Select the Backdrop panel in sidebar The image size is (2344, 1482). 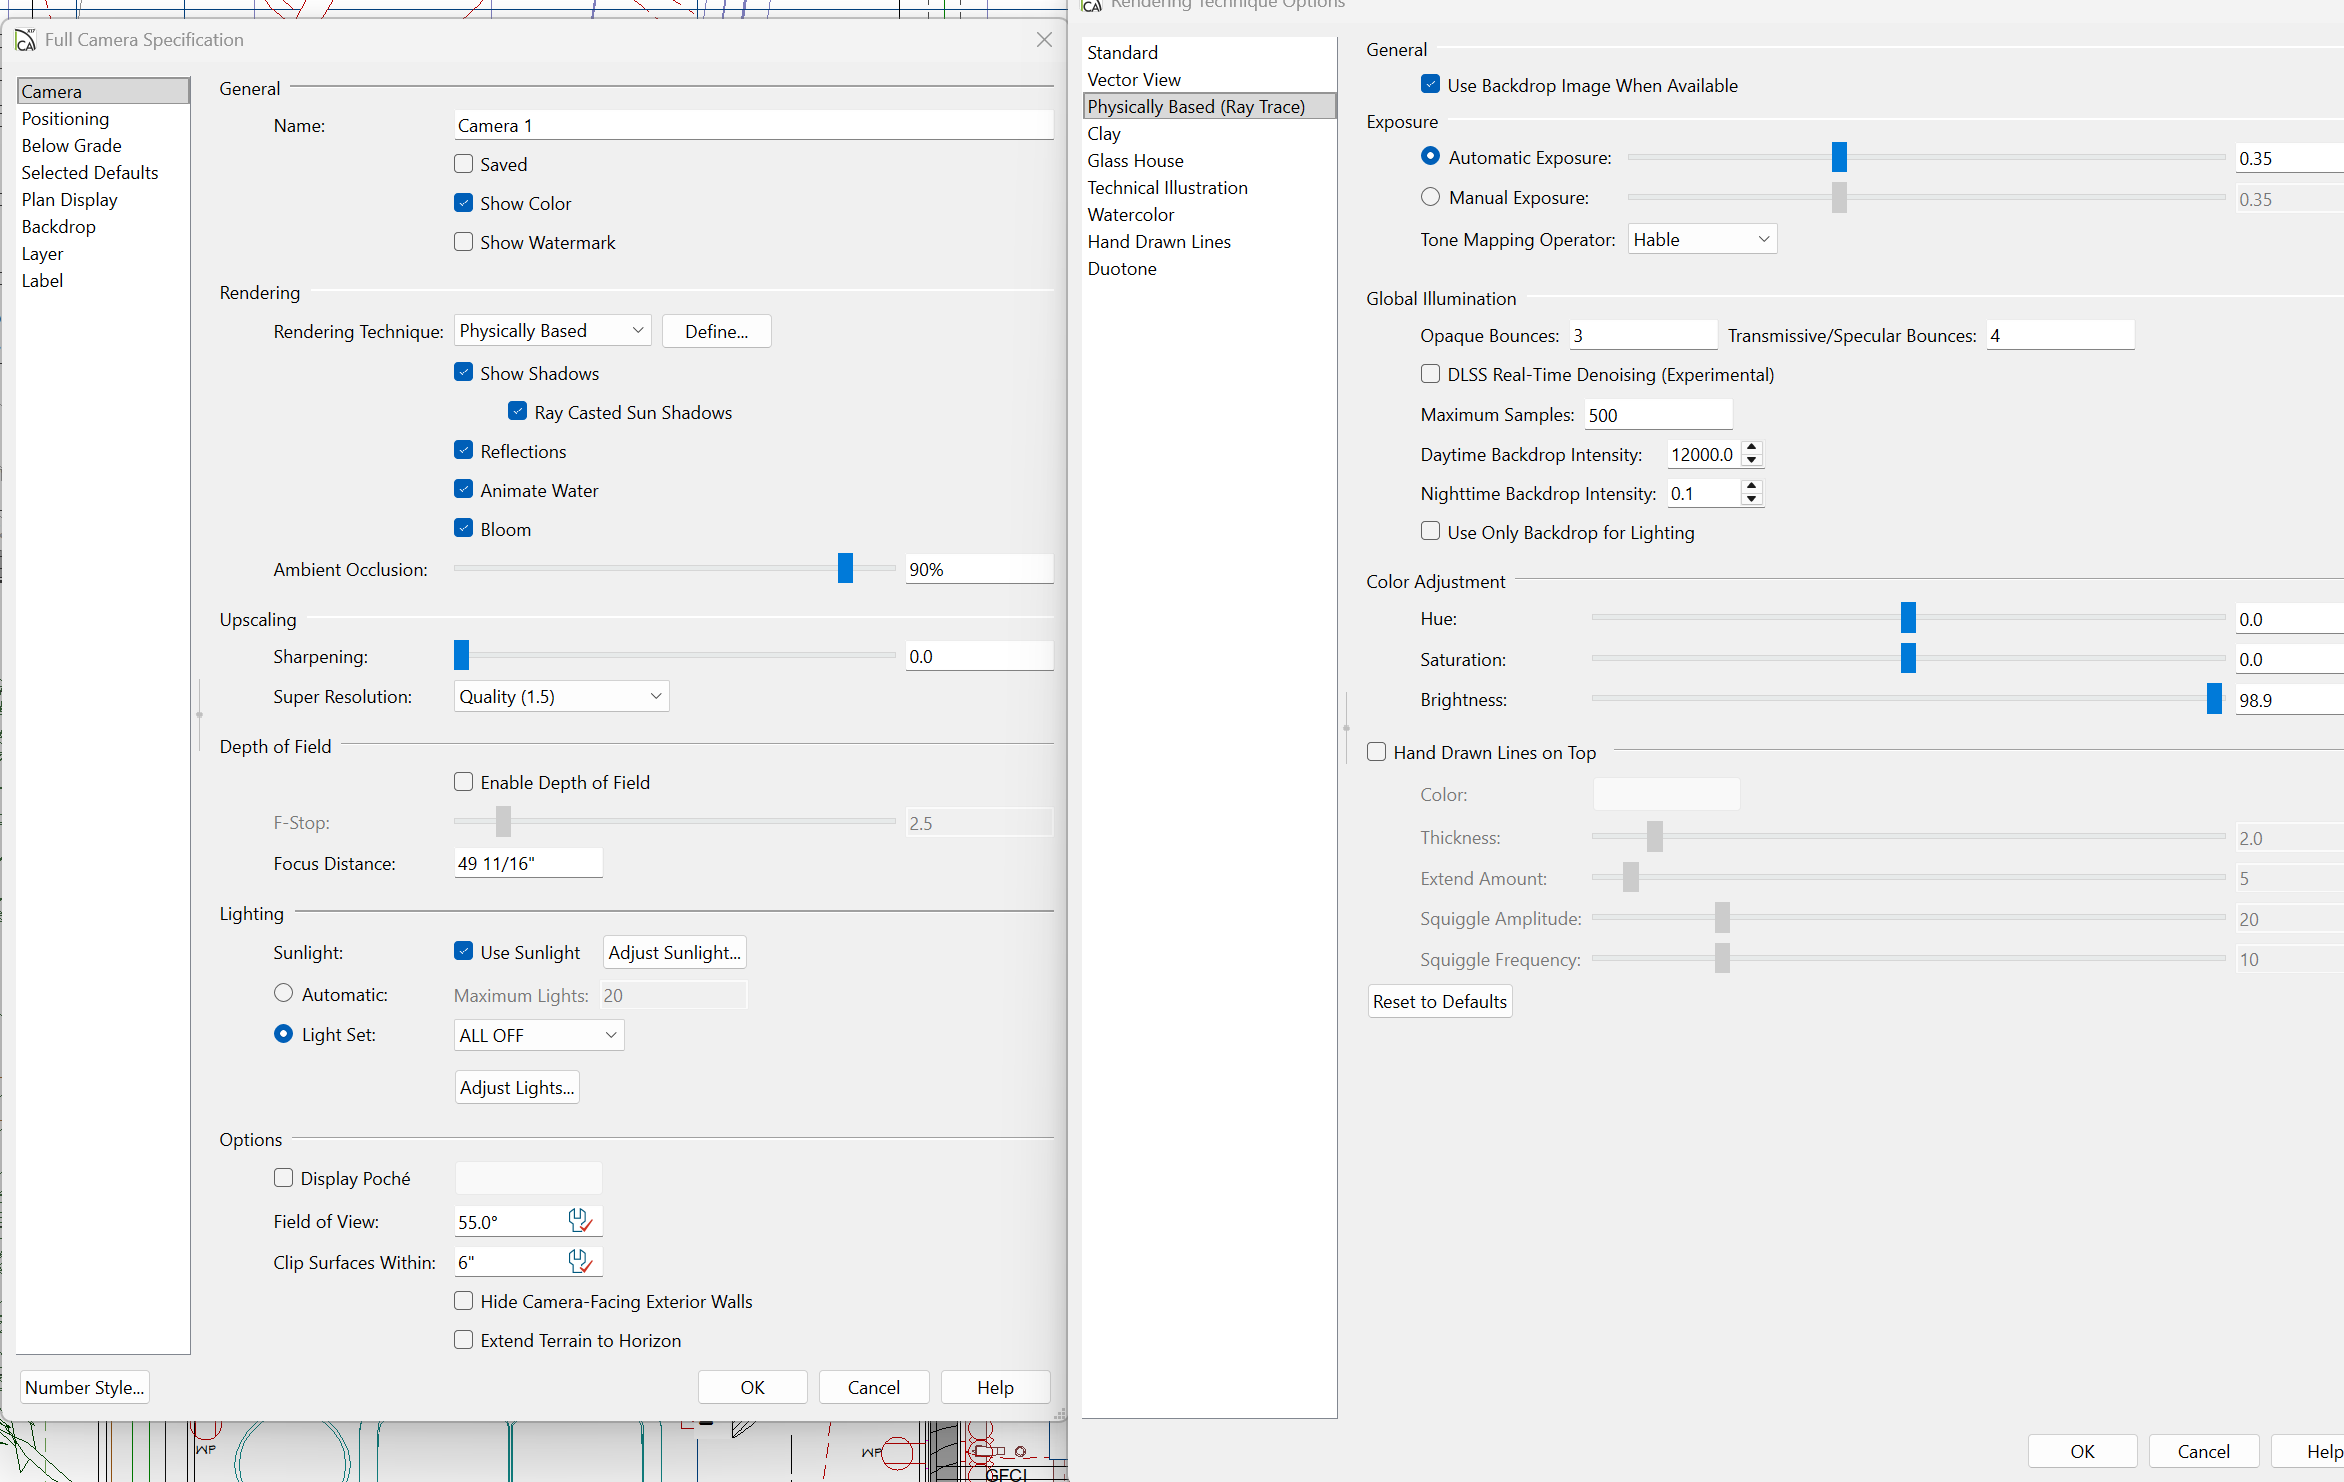(59, 227)
